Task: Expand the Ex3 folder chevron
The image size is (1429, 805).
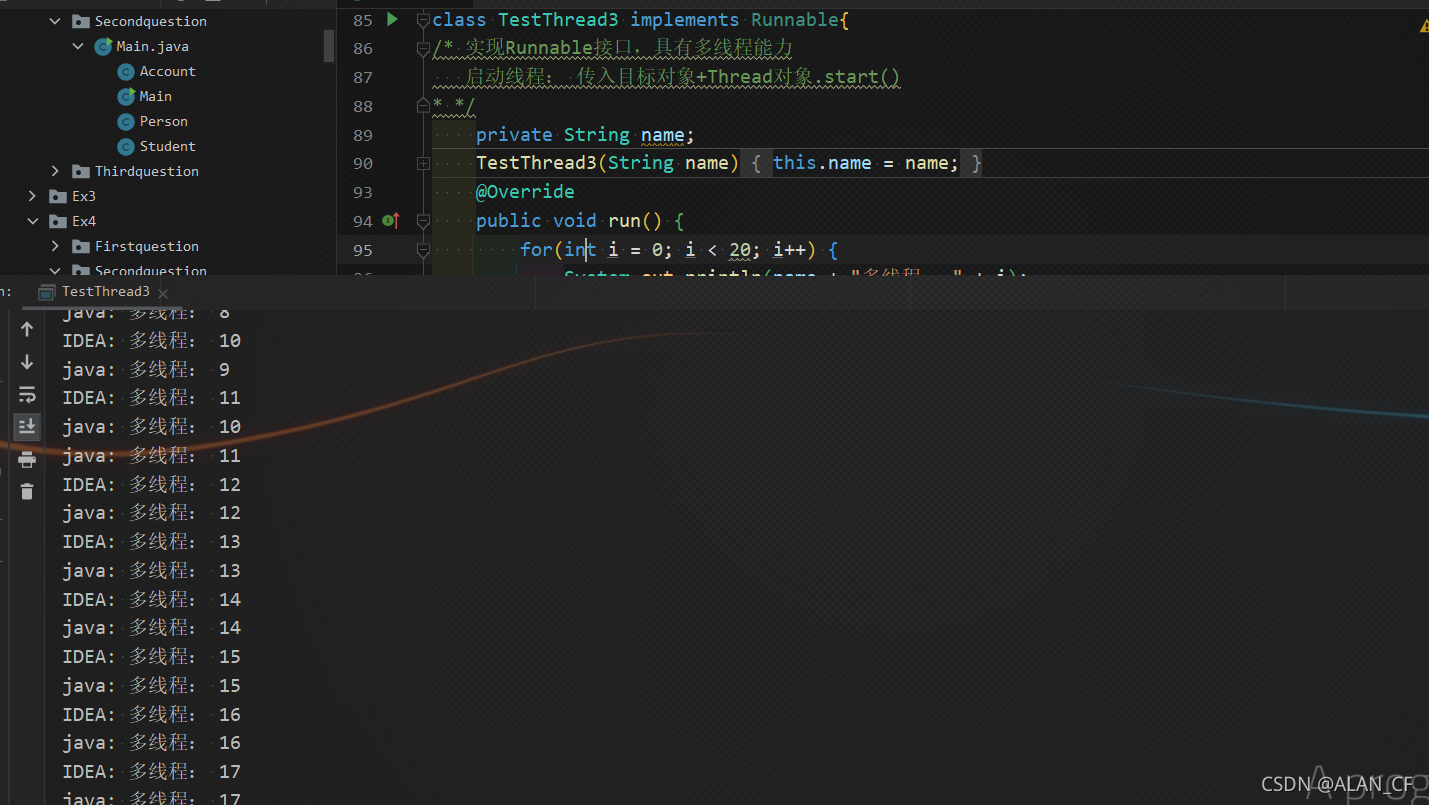Action: click(33, 196)
